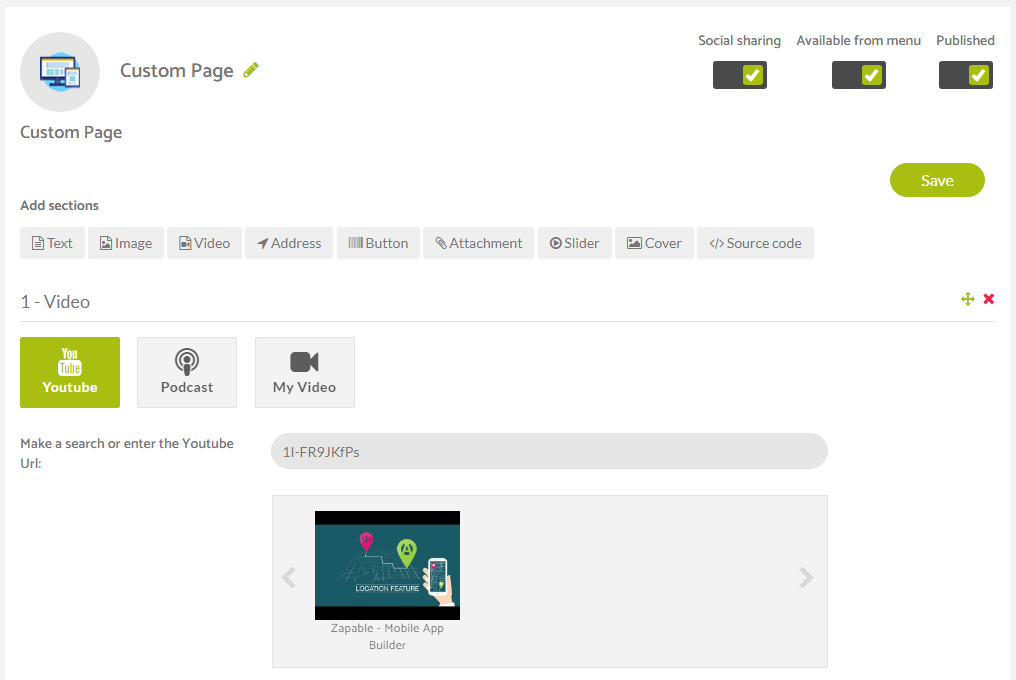The image size is (1016, 680).
Task: Toggle the Available from menu switch
Action: pyautogui.click(x=859, y=75)
